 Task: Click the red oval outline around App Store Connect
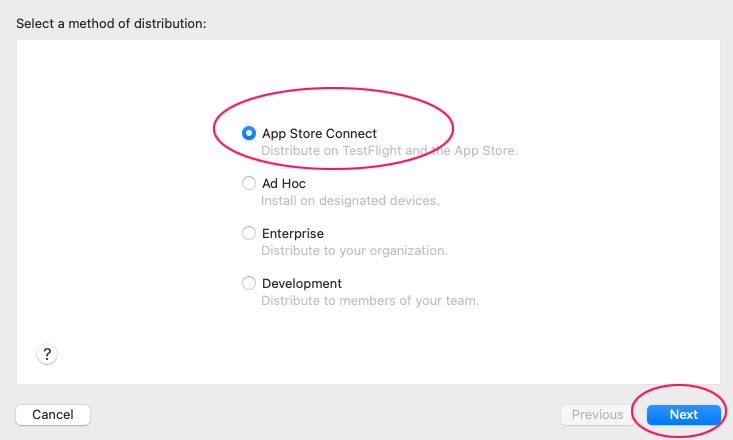point(333,89)
